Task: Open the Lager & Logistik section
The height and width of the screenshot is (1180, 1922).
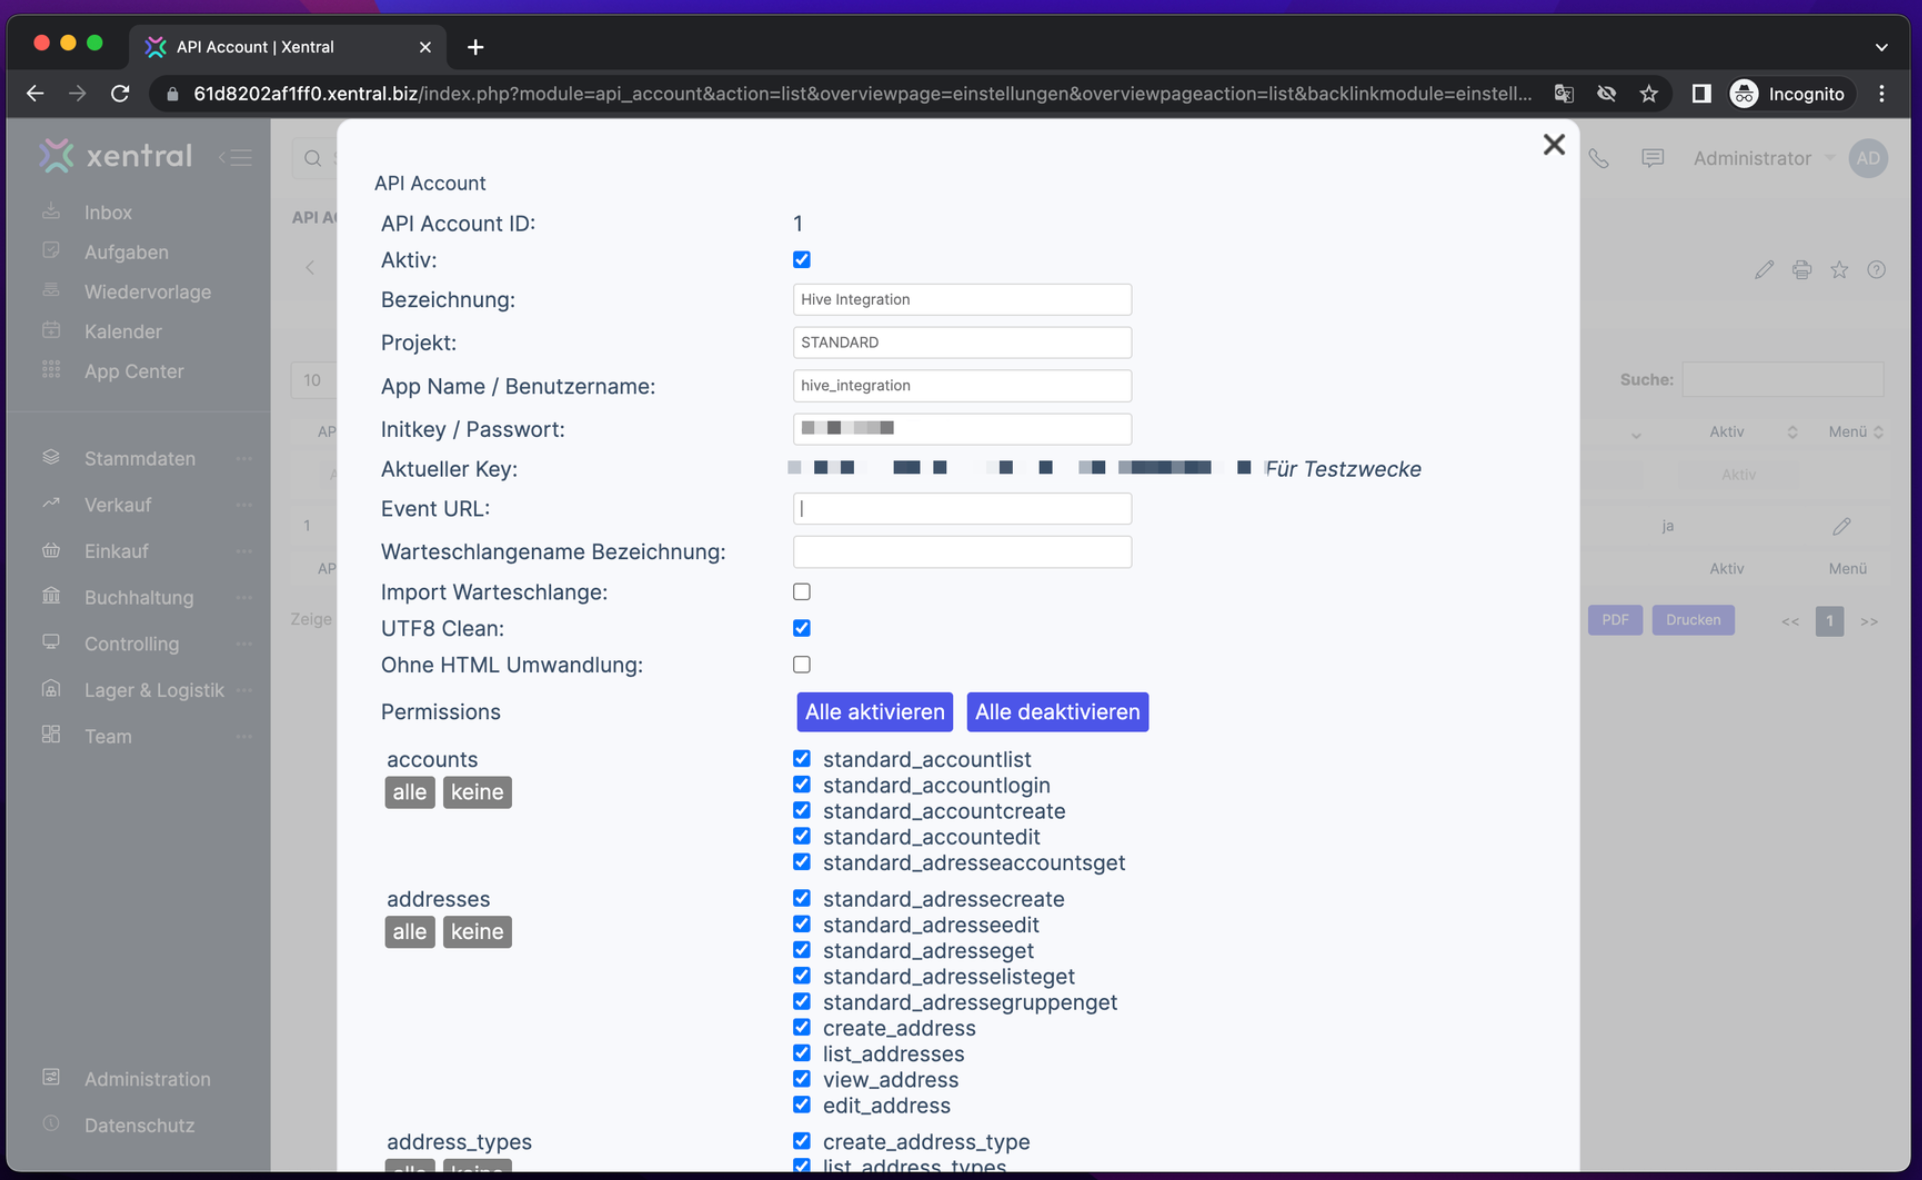Action: coord(154,690)
